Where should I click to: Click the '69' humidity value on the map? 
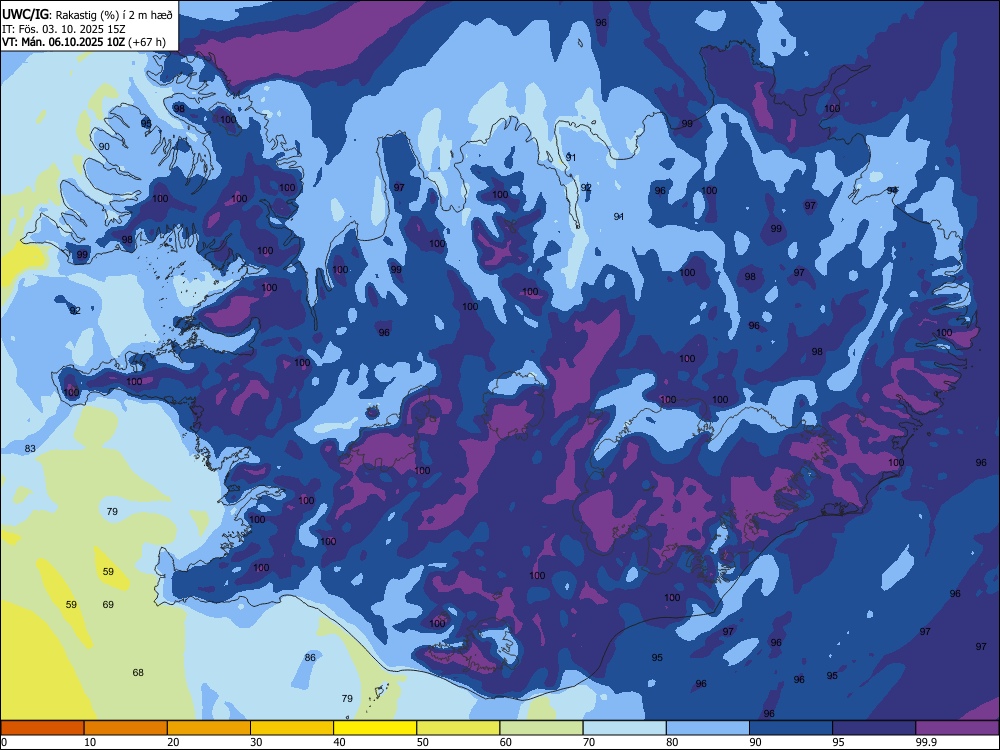pos(108,604)
